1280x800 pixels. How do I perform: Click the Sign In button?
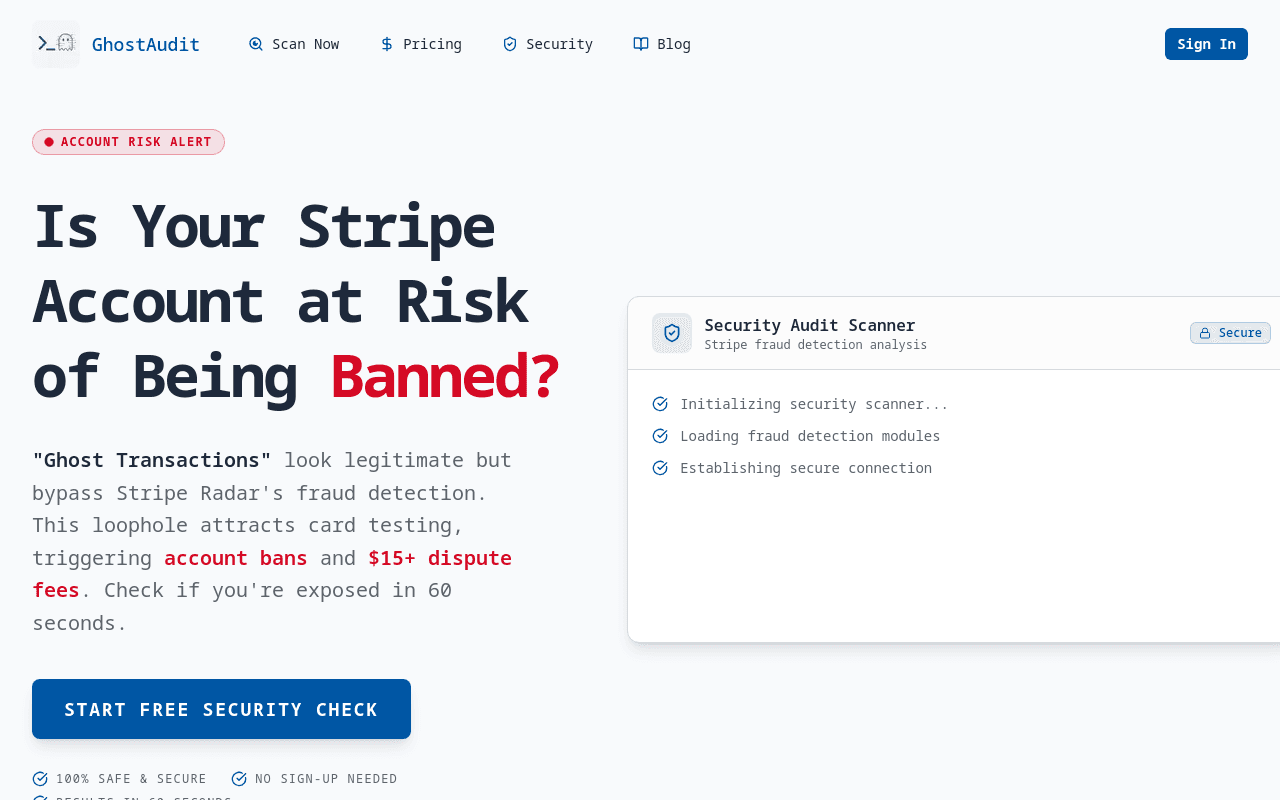[1206, 44]
